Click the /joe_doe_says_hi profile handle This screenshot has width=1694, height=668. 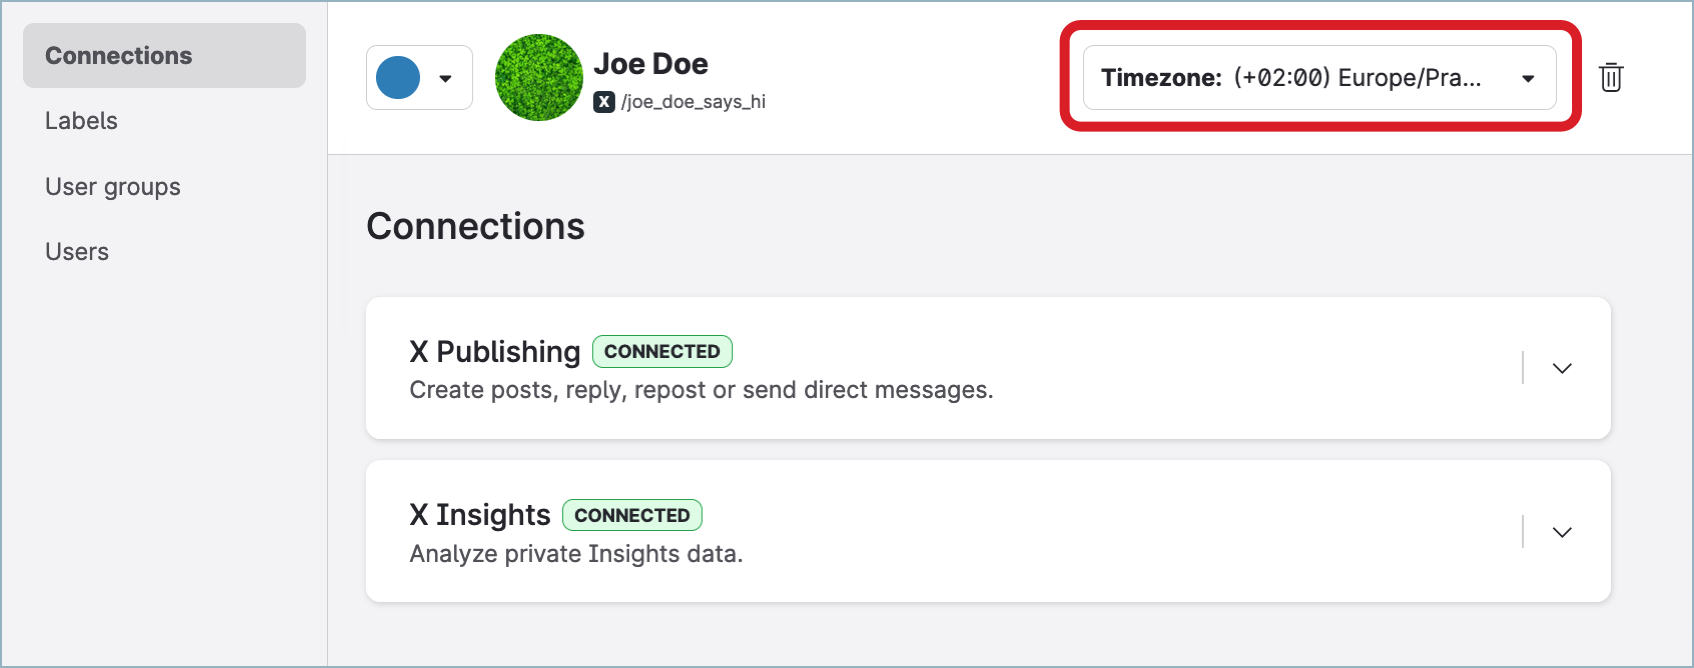coord(693,102)
